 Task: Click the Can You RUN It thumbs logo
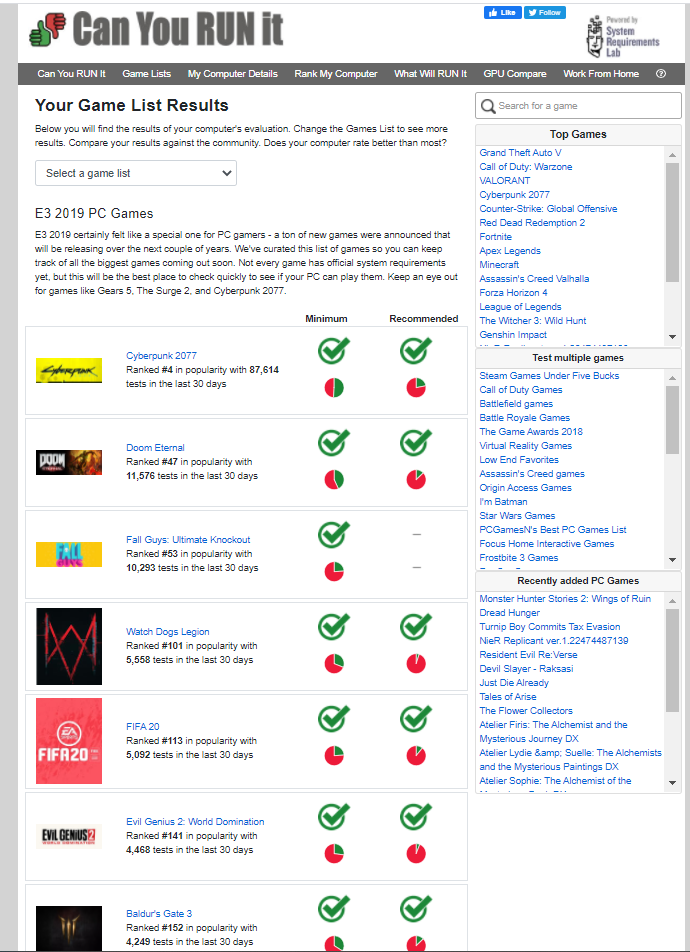47,31
